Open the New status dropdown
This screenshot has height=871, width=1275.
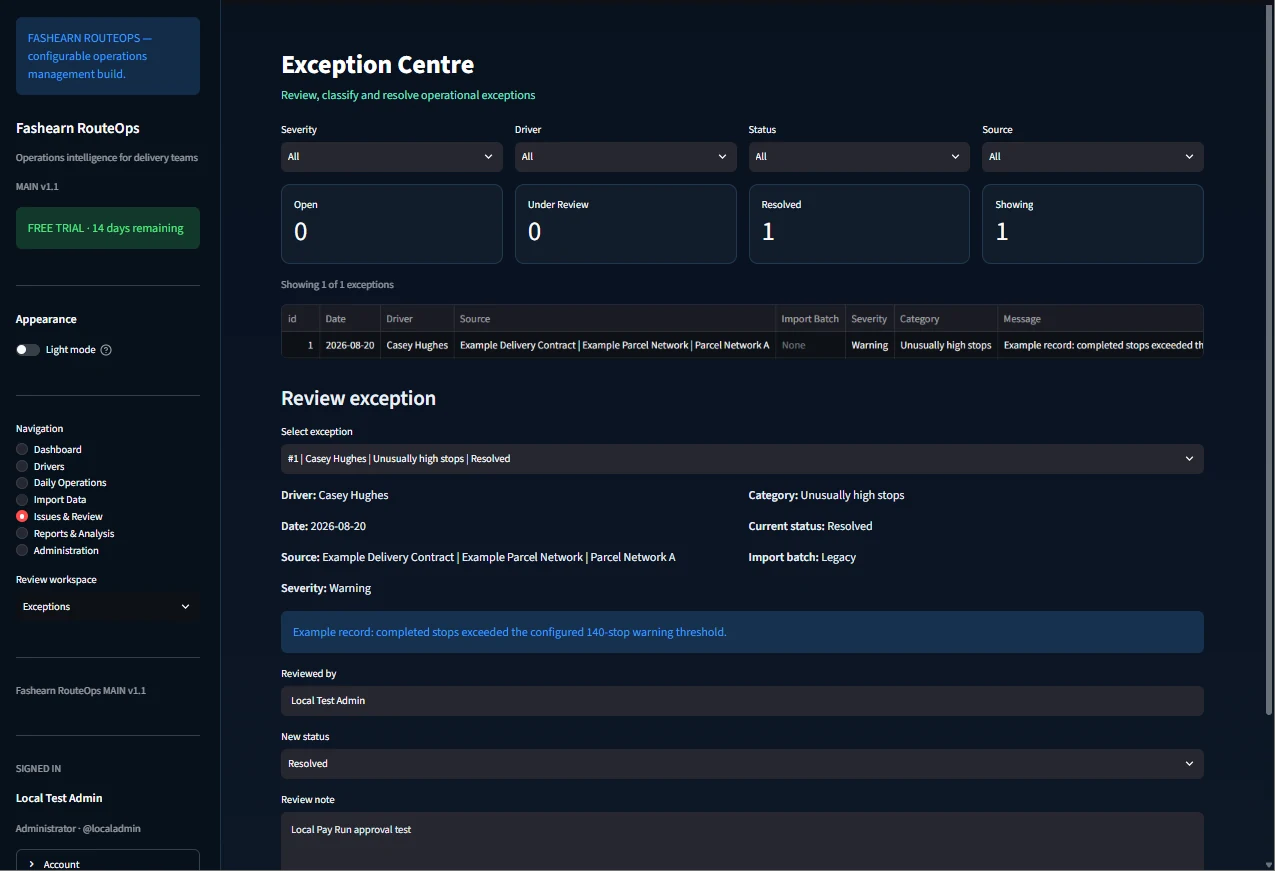click(x=742, y=764)
